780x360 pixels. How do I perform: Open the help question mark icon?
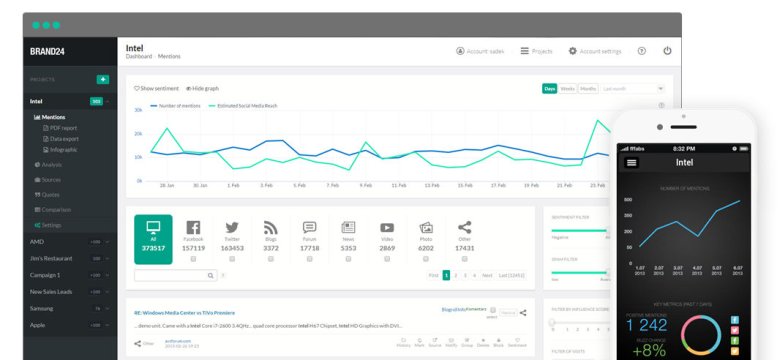(x=642, y=51)
